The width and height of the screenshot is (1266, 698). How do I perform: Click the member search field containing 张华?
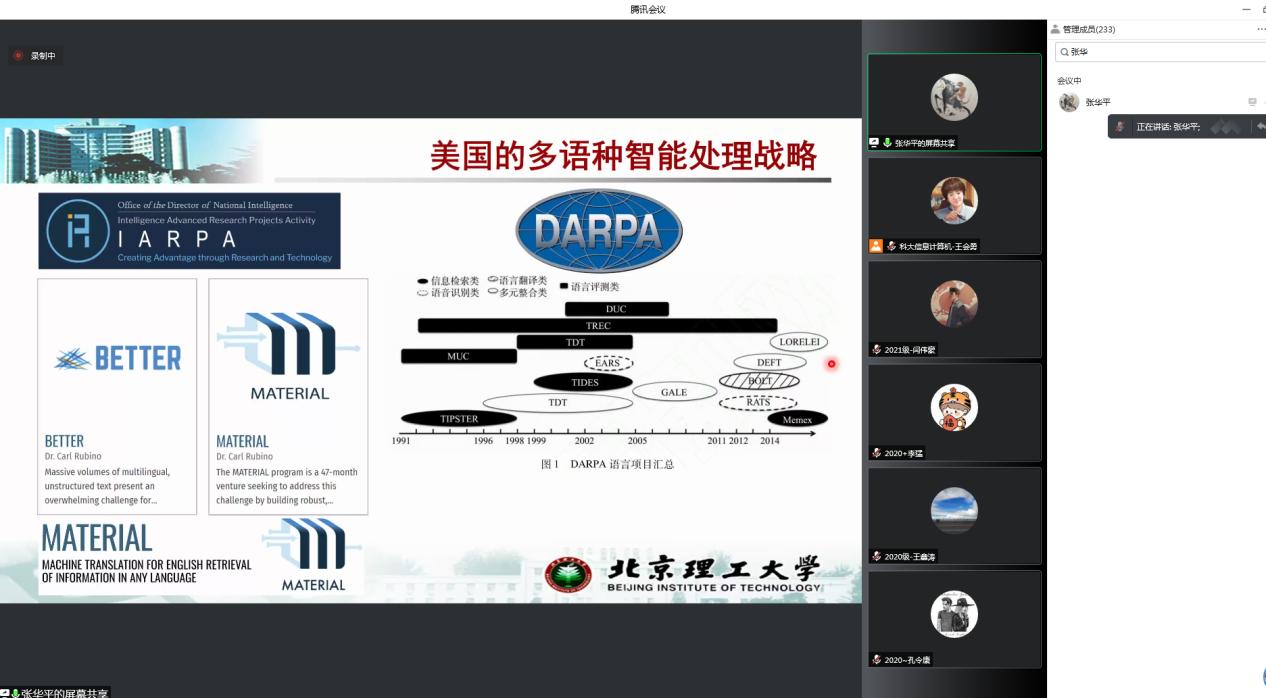(x=1161, y=52)
